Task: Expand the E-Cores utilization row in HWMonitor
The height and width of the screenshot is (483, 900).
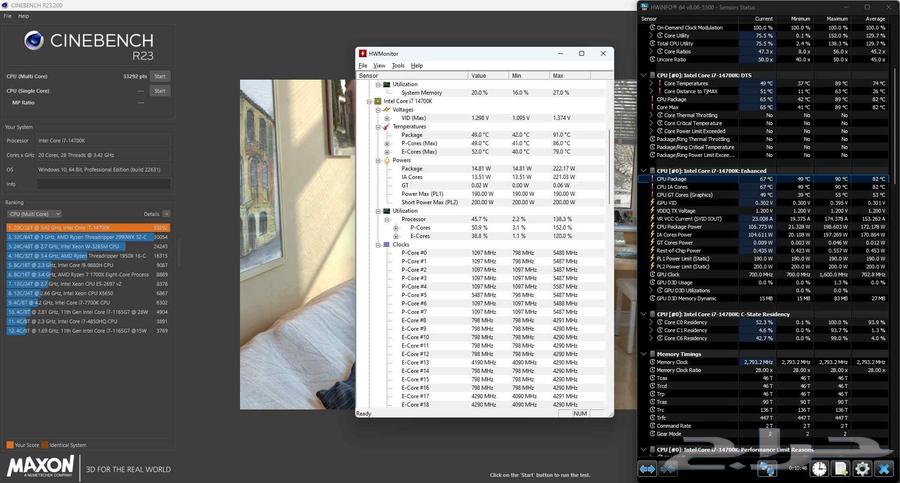Action: [x=395, y=236]
